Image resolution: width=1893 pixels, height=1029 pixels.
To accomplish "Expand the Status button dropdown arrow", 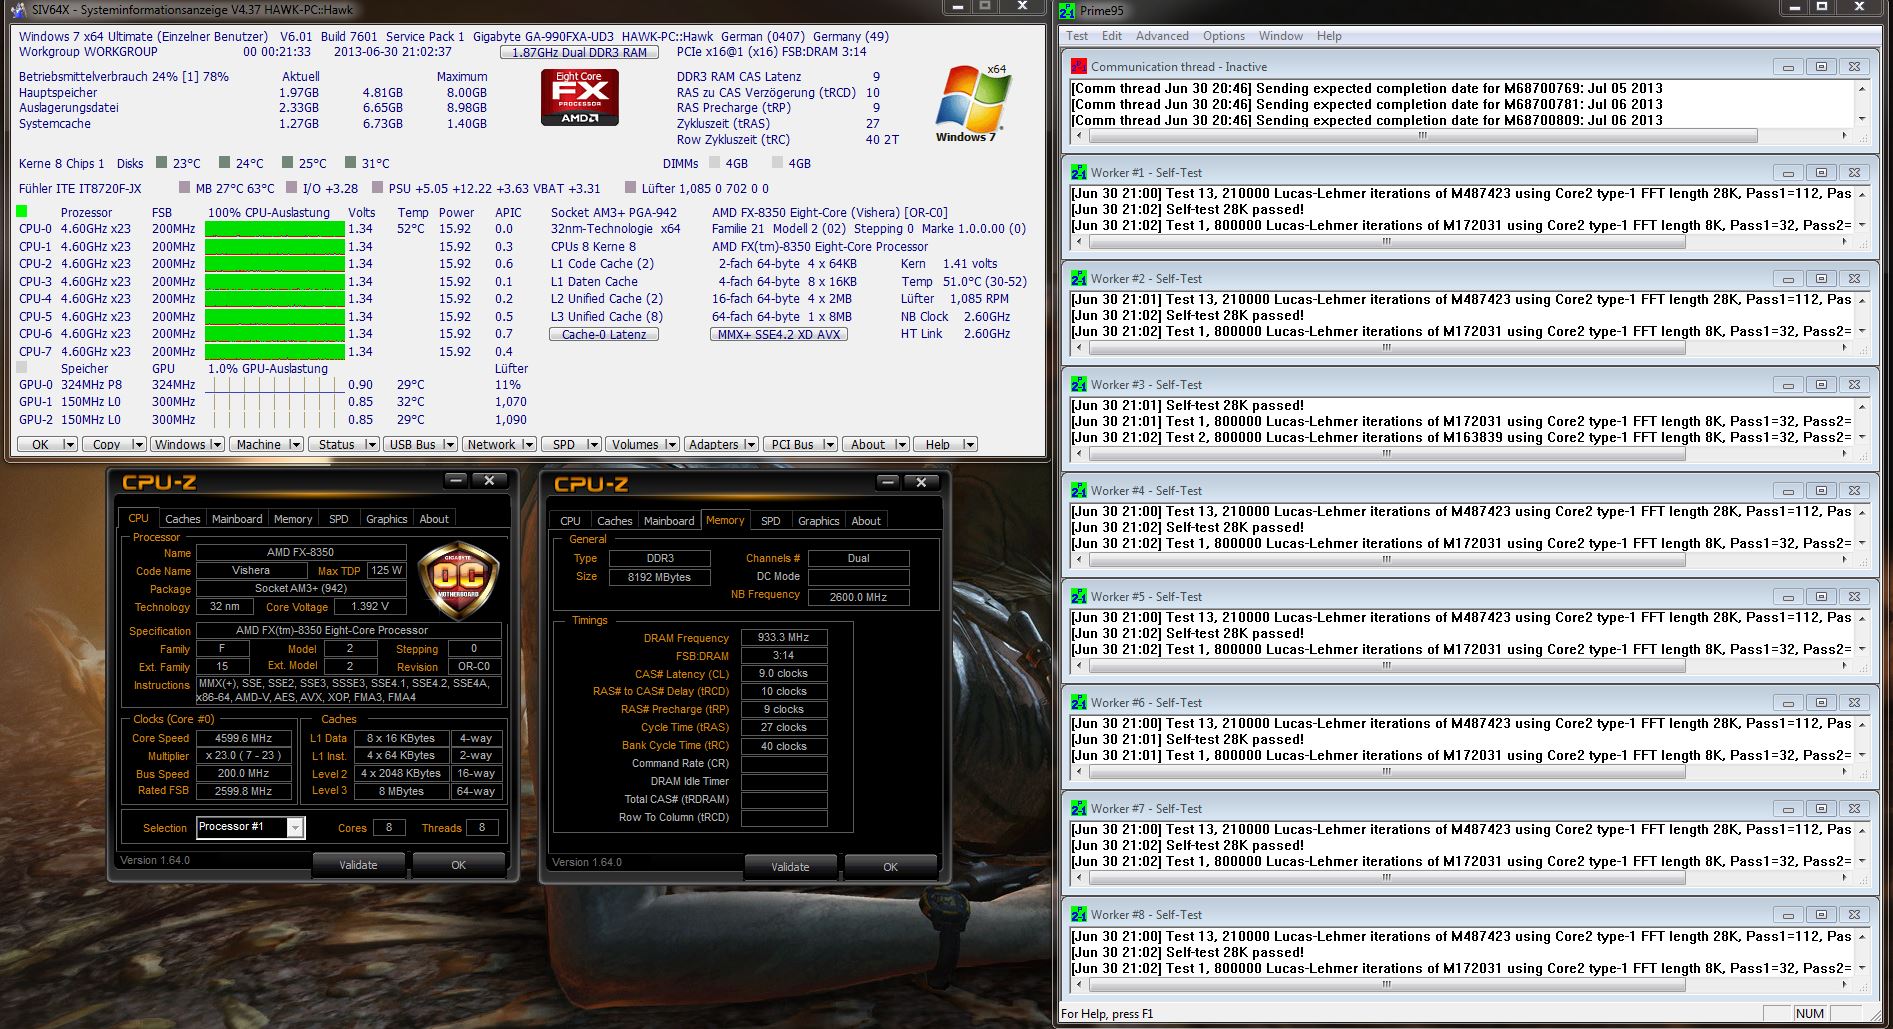I will (371, 444).
